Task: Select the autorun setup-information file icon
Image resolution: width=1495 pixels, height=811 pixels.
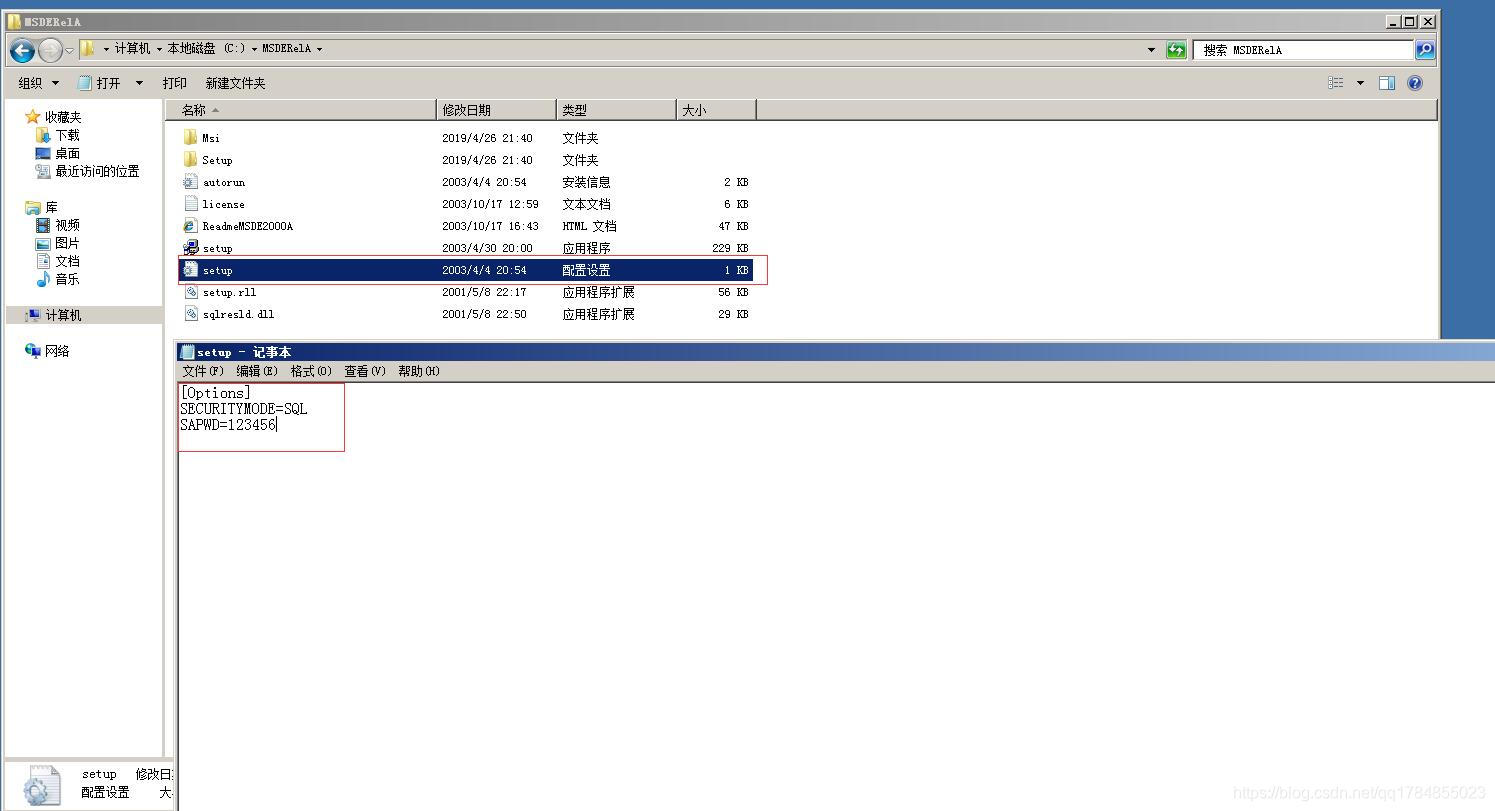Action: click(x=190, y=182)
